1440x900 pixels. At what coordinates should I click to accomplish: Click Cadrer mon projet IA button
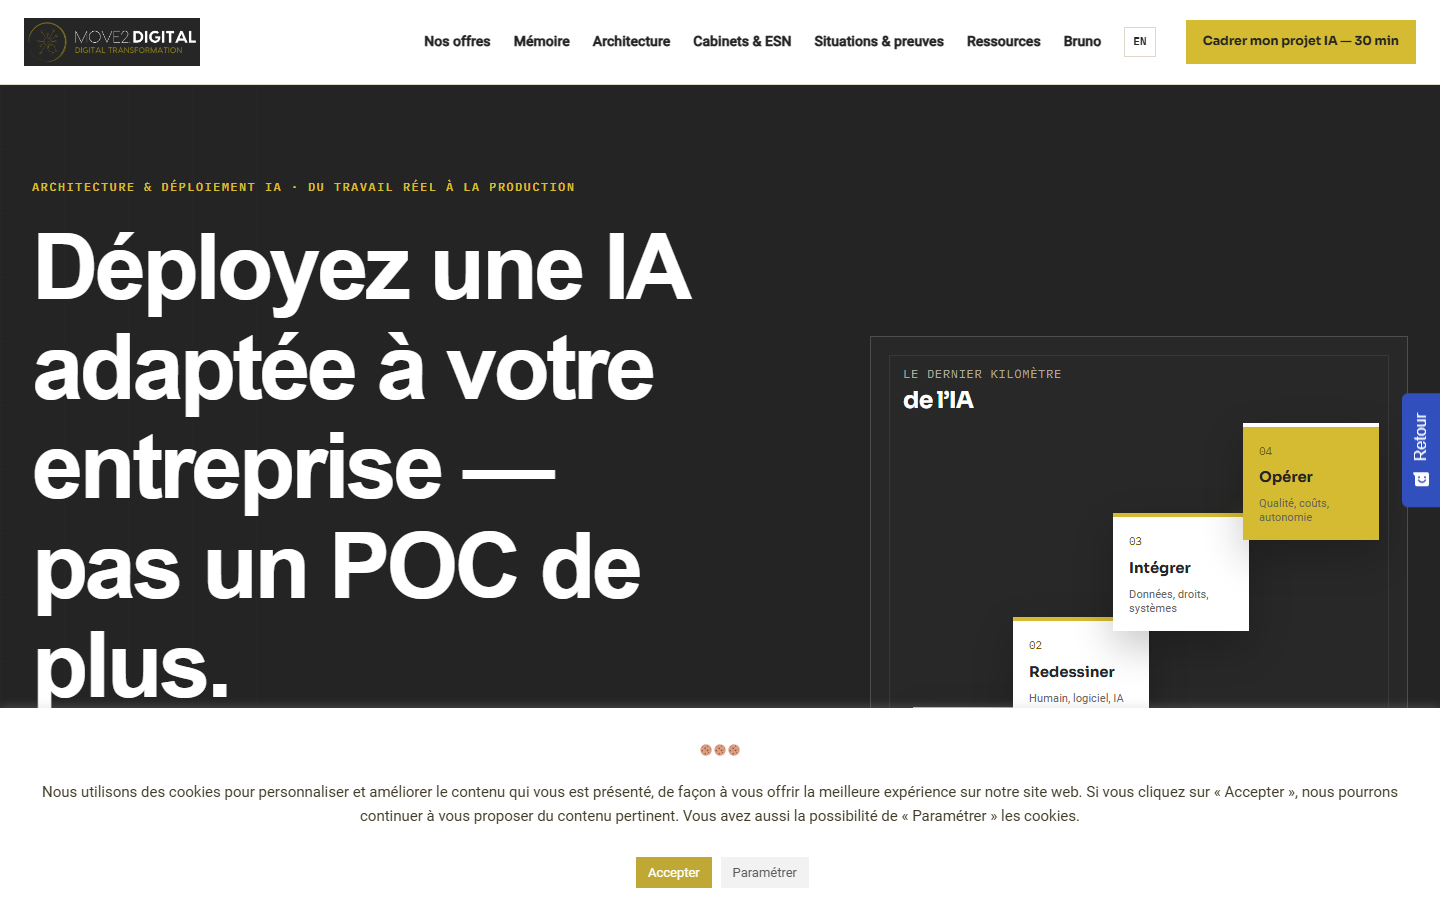click(x=1301, y=42)
